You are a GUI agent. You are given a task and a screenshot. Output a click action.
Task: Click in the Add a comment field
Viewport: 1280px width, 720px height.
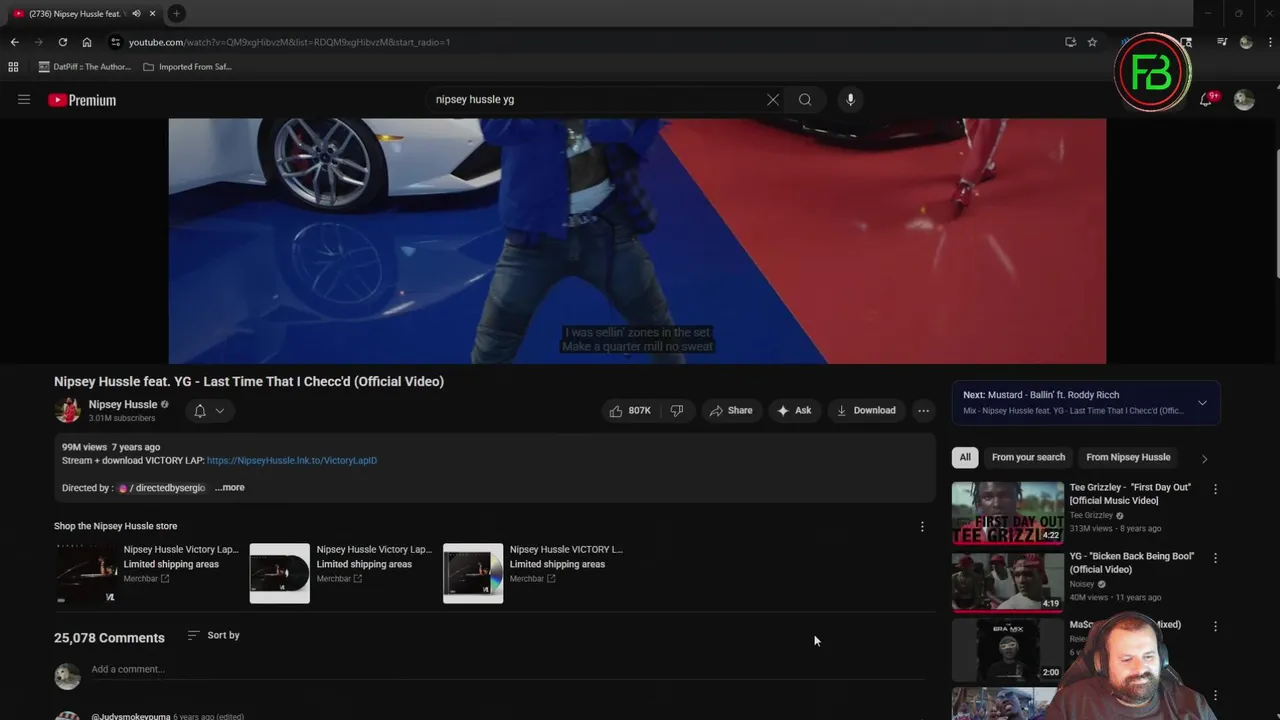tap(510, 670)
